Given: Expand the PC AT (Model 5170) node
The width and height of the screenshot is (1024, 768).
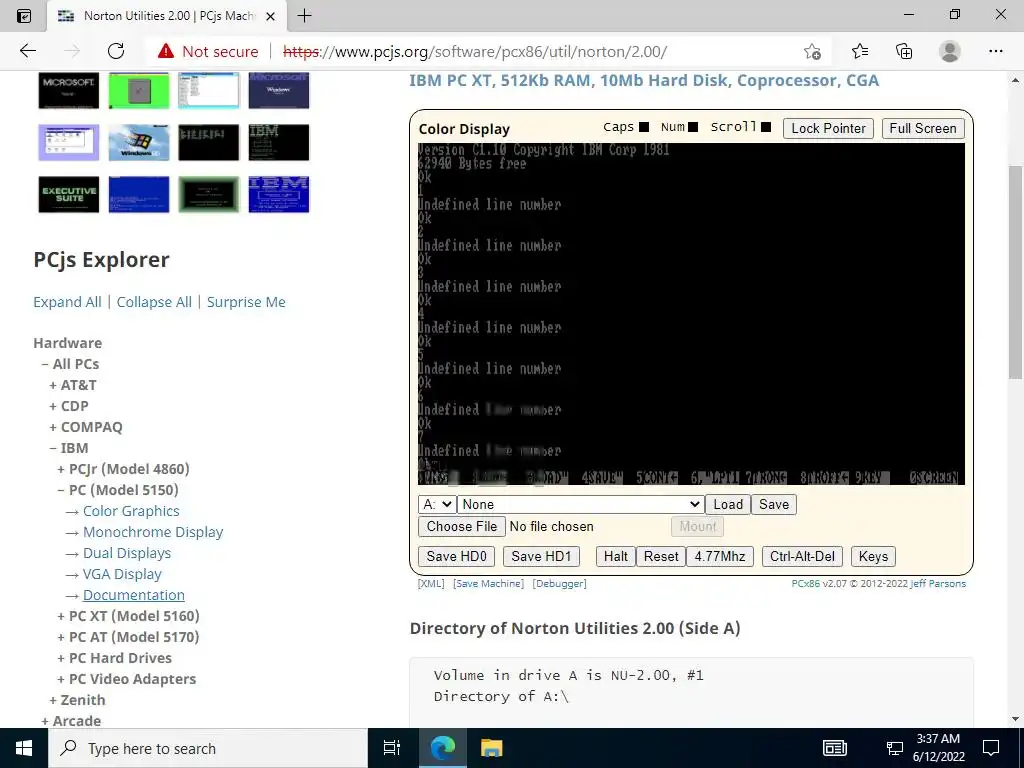Looking at the screenshot, I should tap(61, 637).
